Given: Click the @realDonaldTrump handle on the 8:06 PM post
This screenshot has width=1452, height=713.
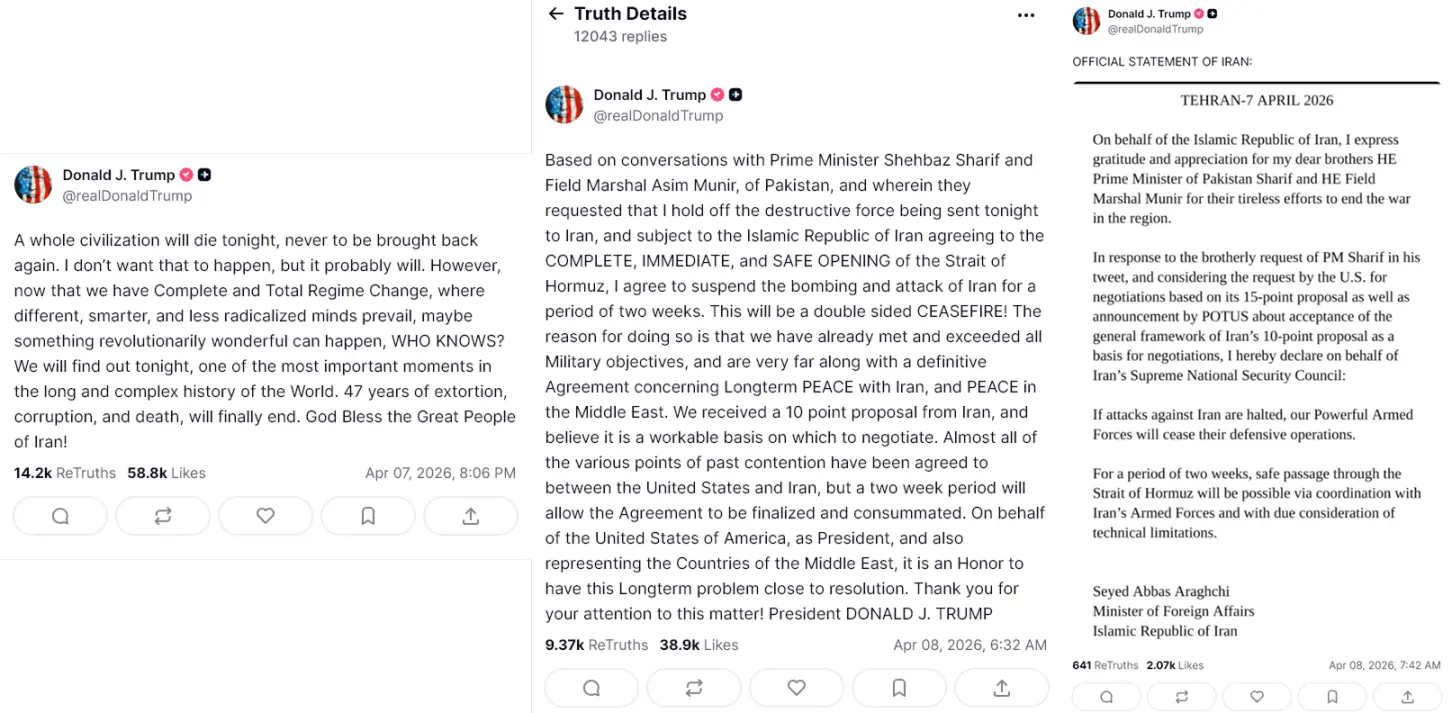Looking at the screenshot, I should coord(127,196).
